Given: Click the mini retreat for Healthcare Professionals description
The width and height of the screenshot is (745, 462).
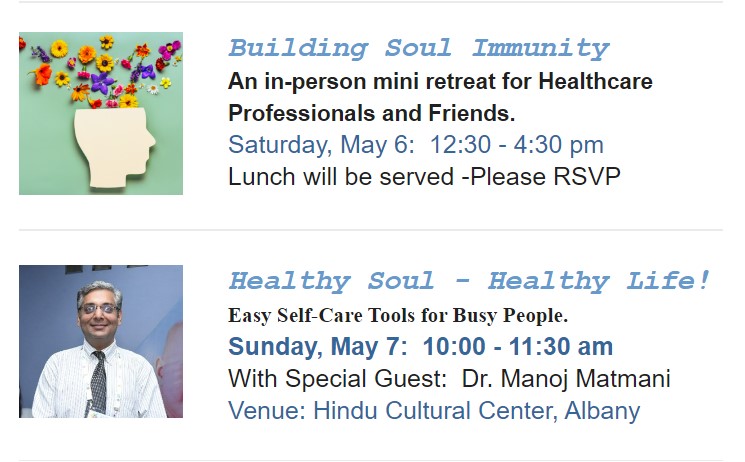Looking at the screenshot, I should (x=440, y=97).
